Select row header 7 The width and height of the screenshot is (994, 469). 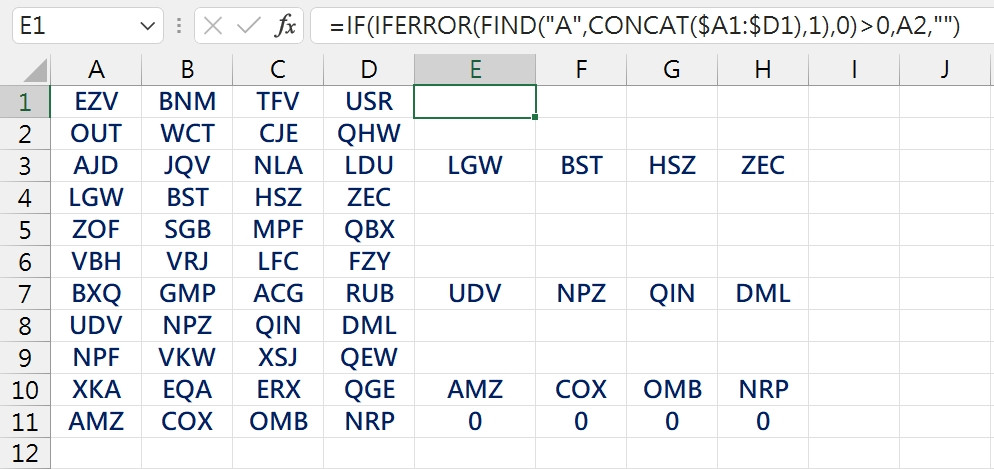point(25,293)
